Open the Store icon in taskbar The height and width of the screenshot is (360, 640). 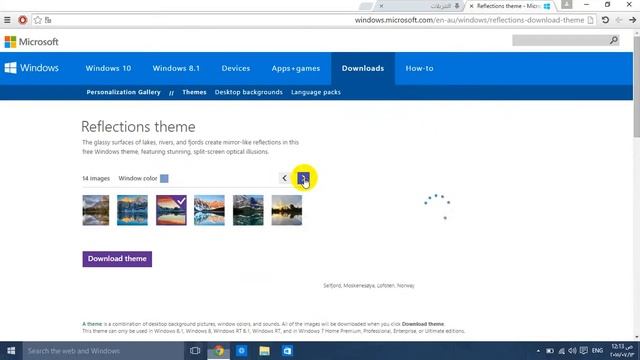coord(287,351)
